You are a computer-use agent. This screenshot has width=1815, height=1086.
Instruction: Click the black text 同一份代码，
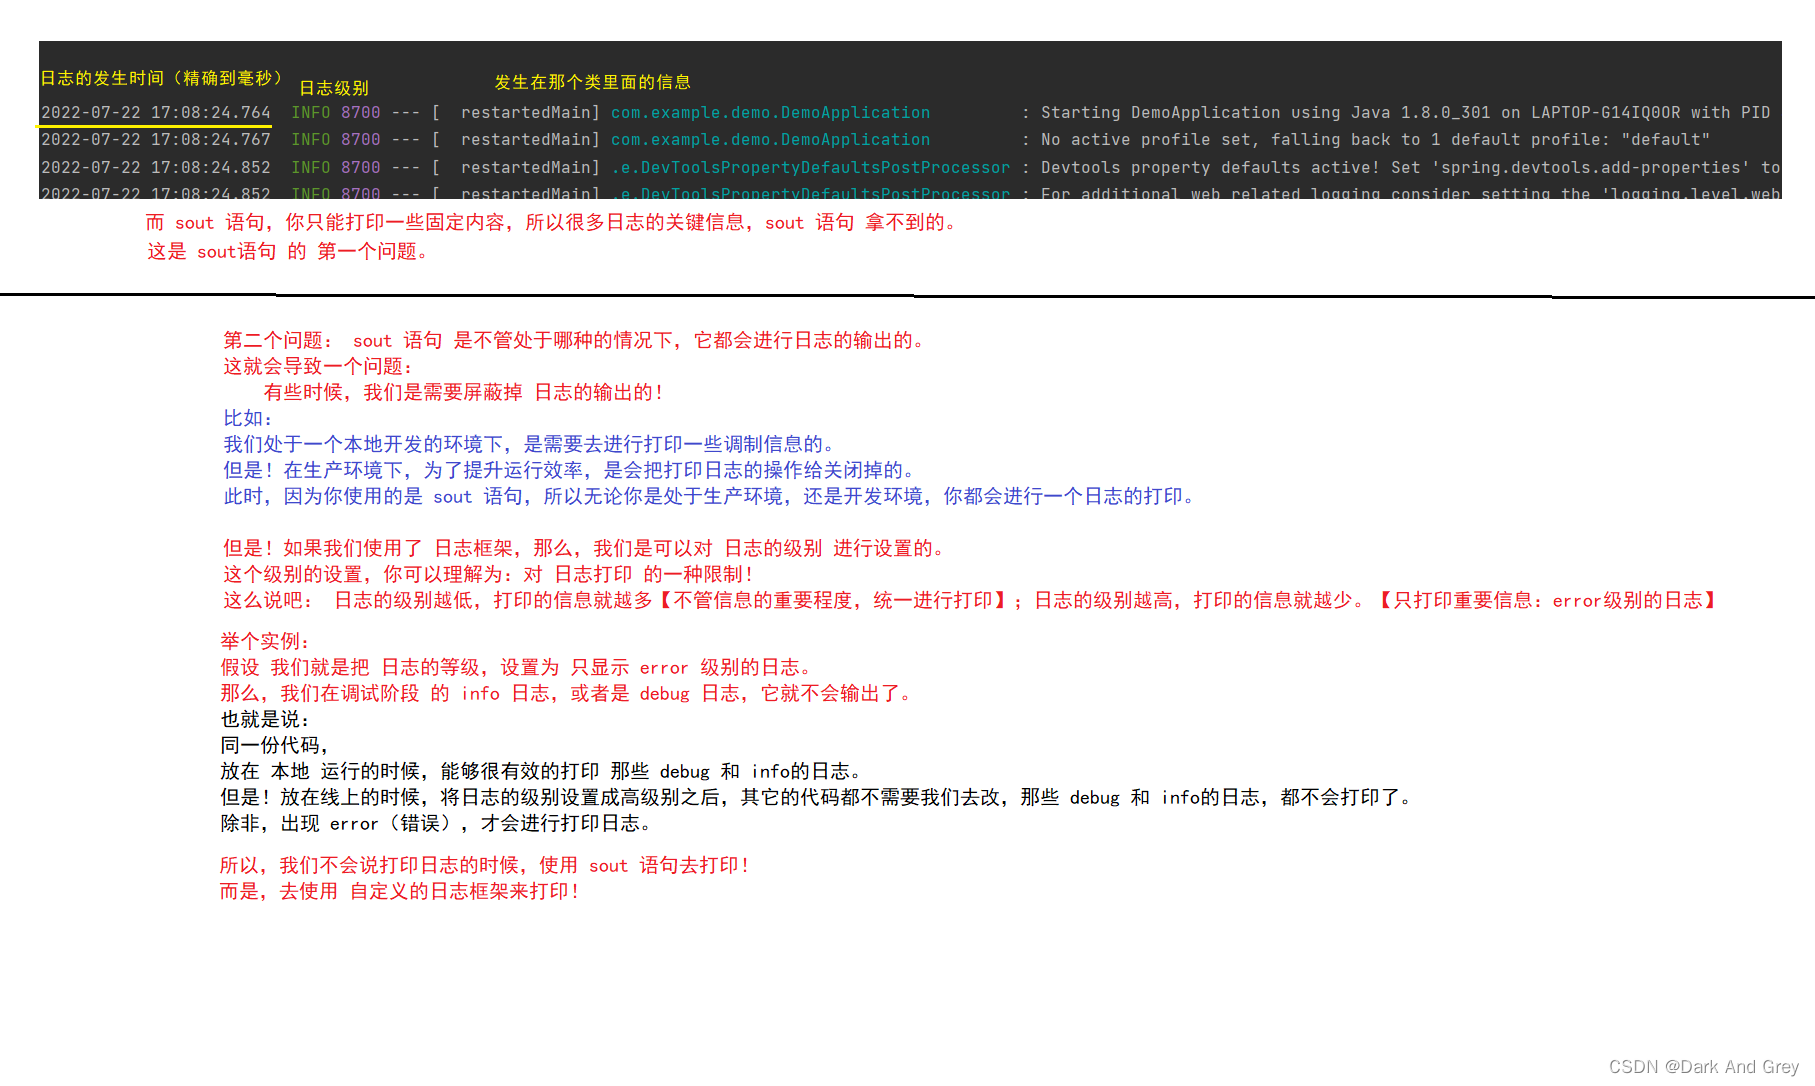point(275,746)
